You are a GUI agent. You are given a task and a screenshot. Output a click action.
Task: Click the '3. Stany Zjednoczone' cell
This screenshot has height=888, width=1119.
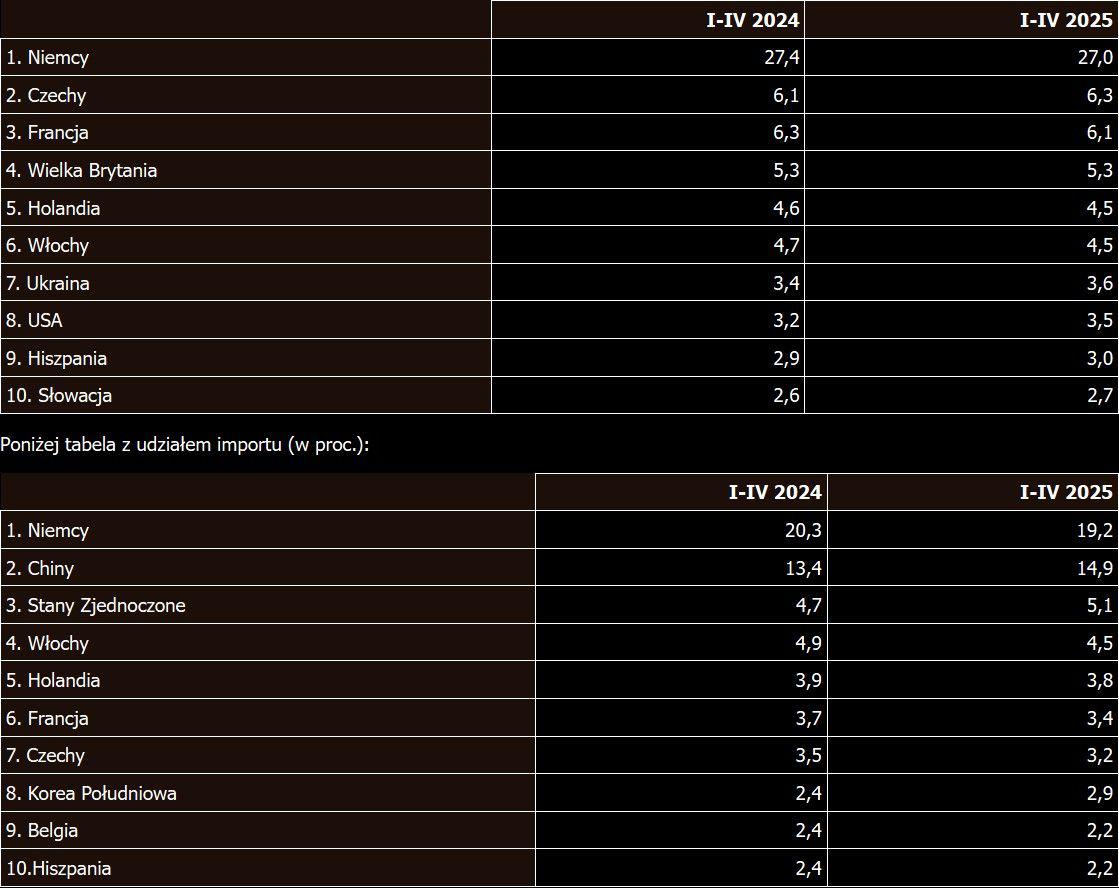click(x=96, y=605)
